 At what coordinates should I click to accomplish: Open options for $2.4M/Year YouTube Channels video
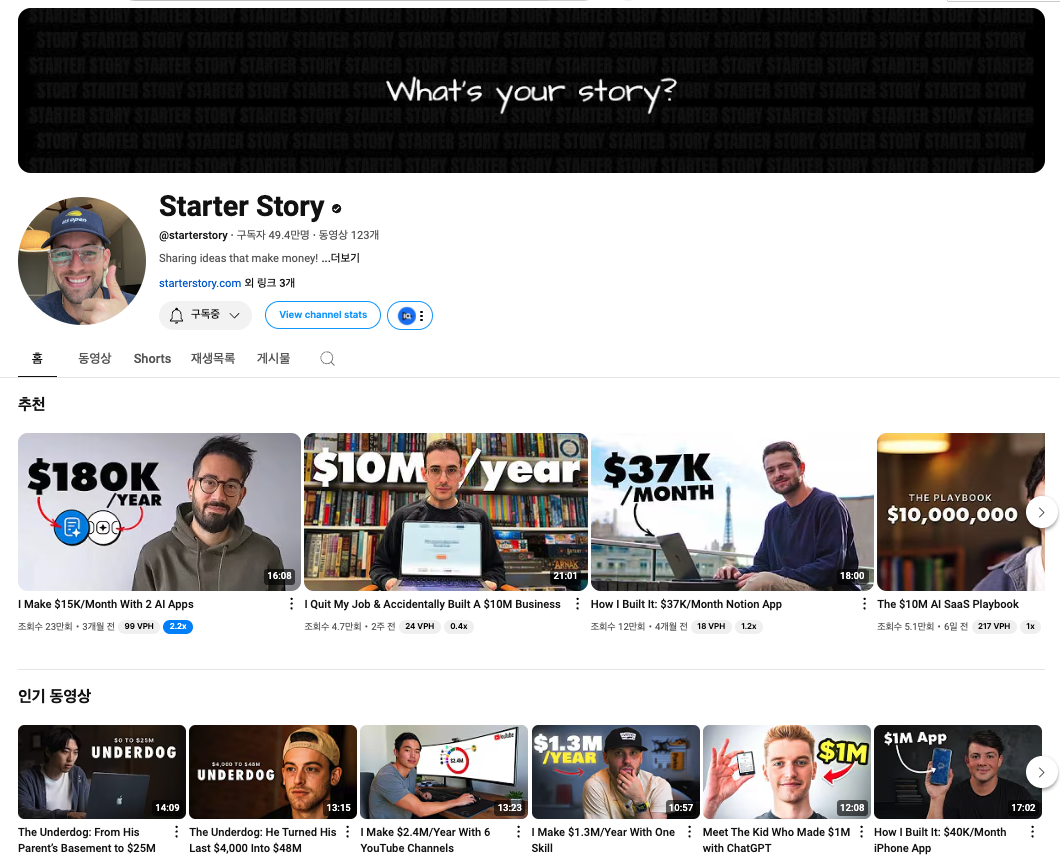pos(519,832)
